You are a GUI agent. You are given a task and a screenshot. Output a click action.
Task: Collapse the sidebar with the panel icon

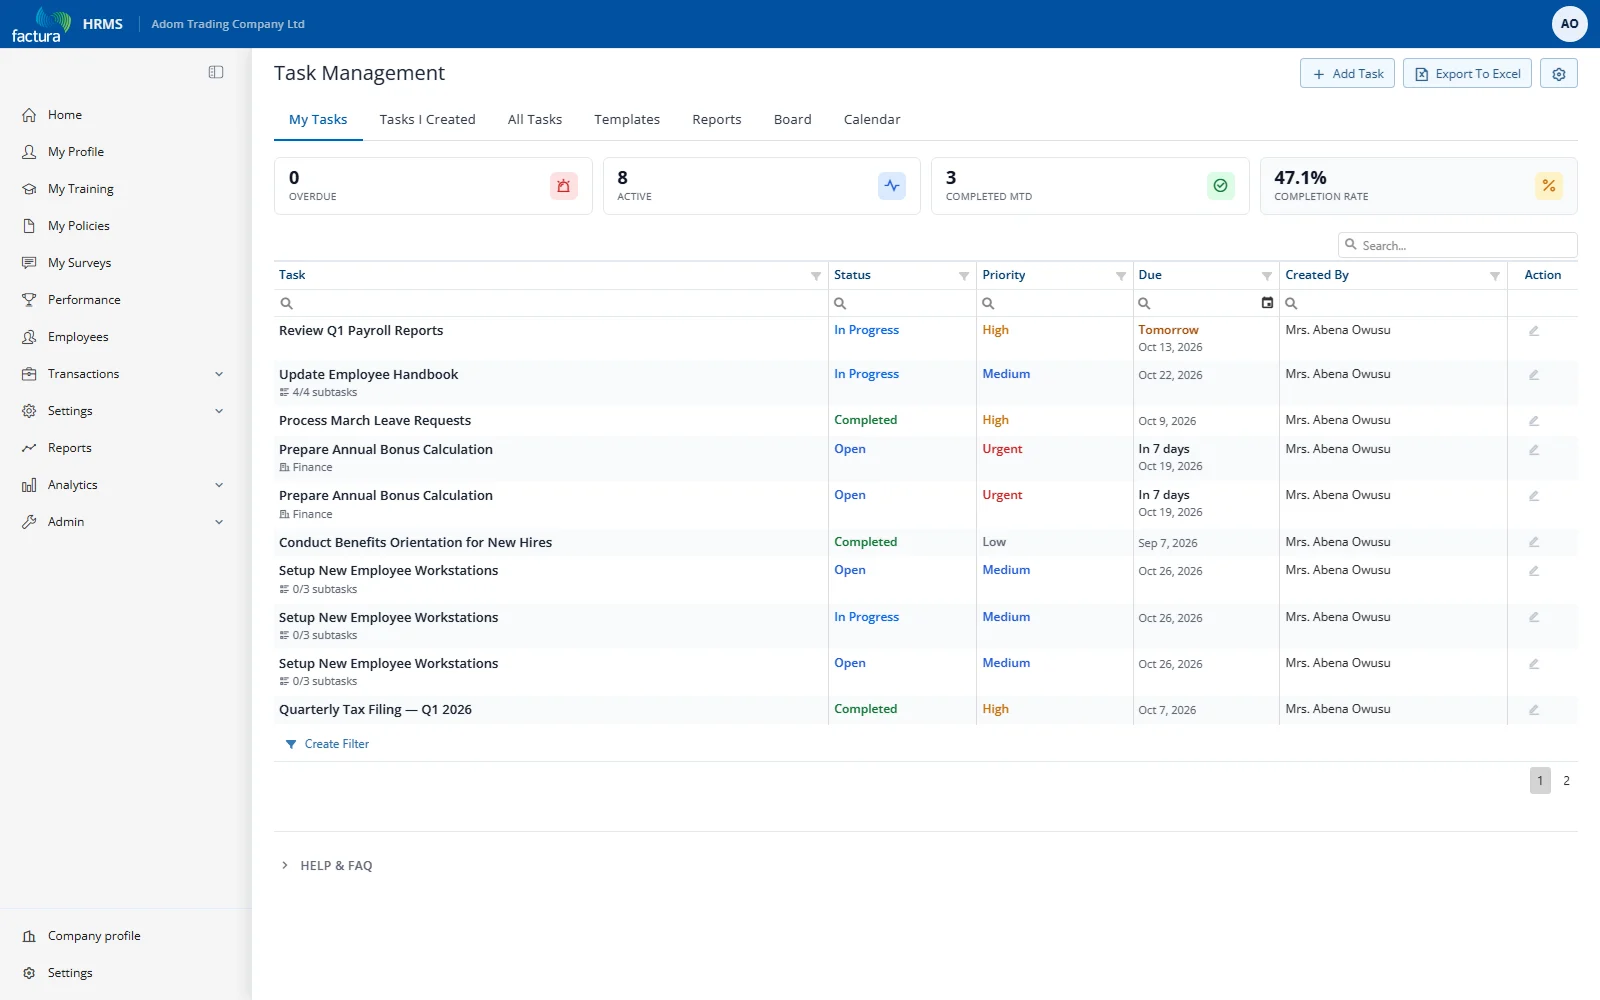pyautogui.click(x=216, y=72)
